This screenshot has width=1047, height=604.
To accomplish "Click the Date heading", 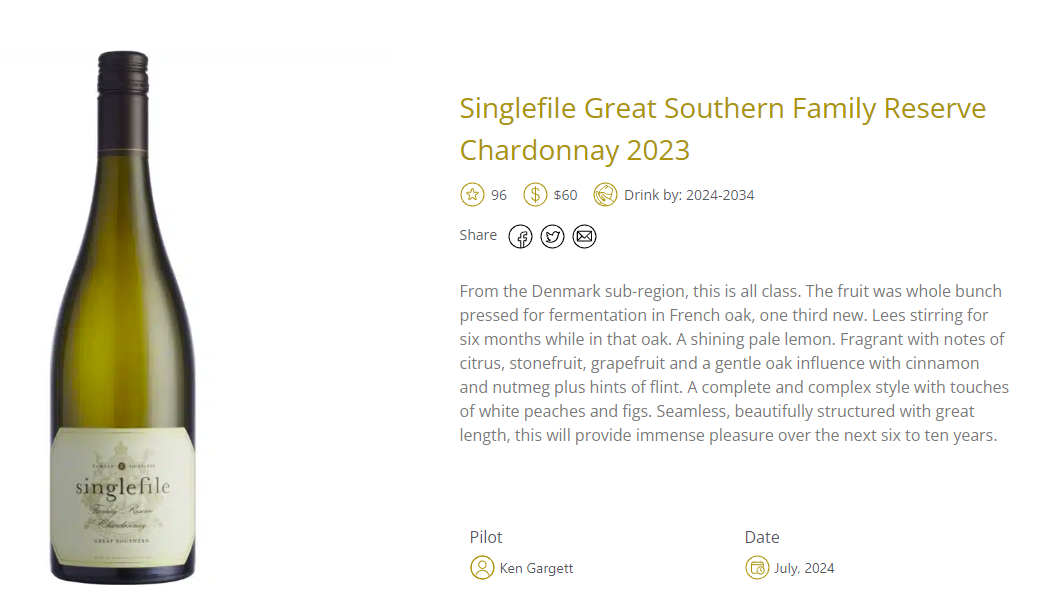I will (762, 537).
